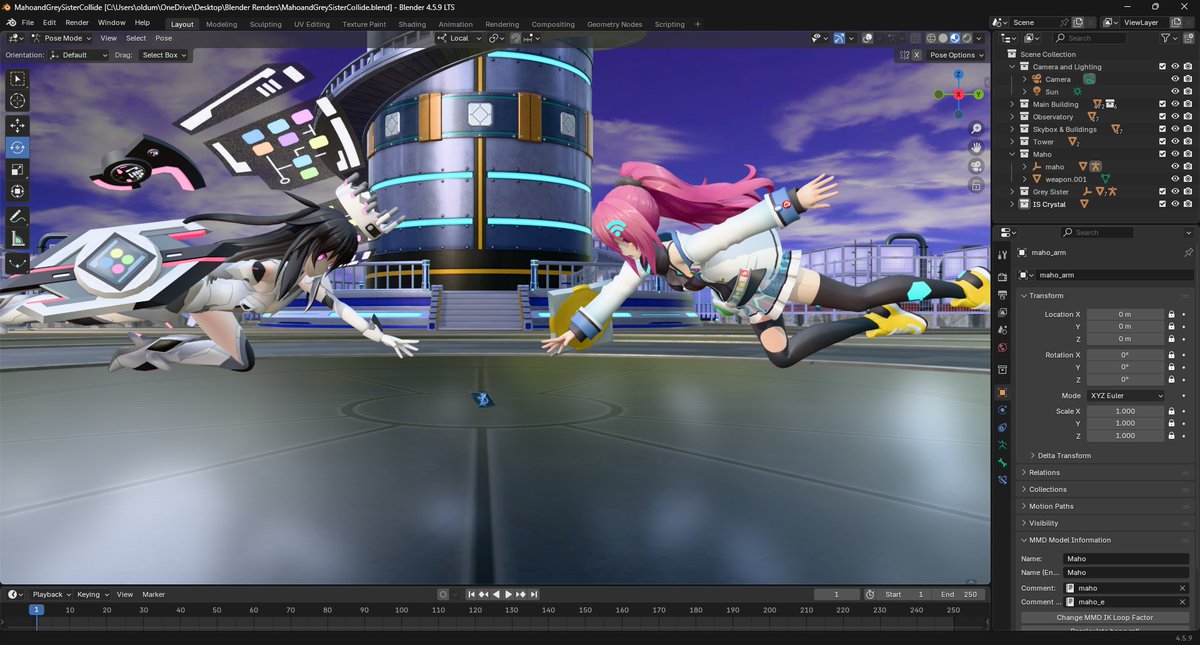Open the Local transform orientation dropdown
The width and height of the screenshot is (1200, 645).
pos(459,38)
